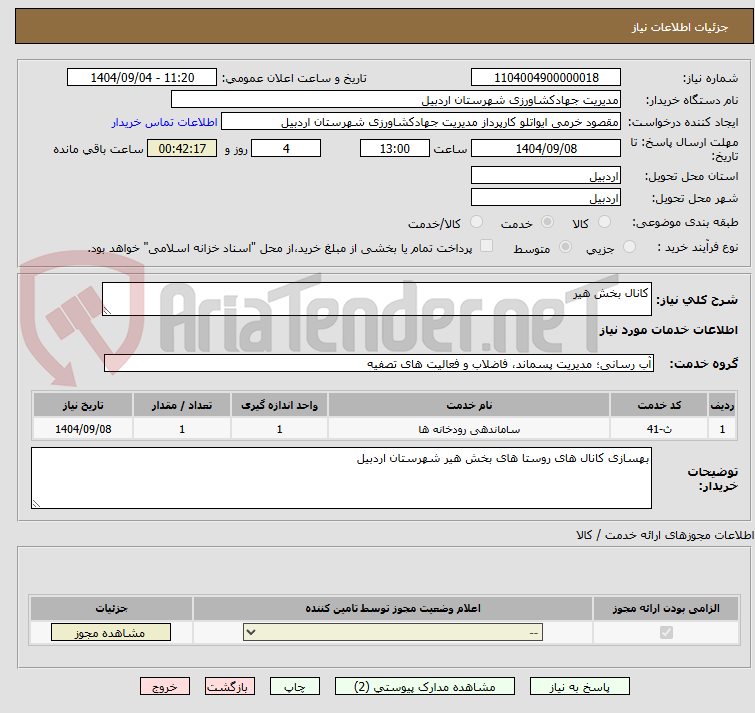Click the remaining days field showing 4
Viewport: 755px width, 713px height.
point(286,148)
